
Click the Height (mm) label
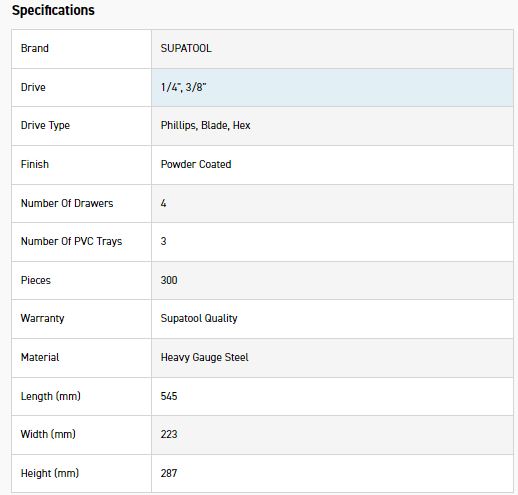point(50,473)
